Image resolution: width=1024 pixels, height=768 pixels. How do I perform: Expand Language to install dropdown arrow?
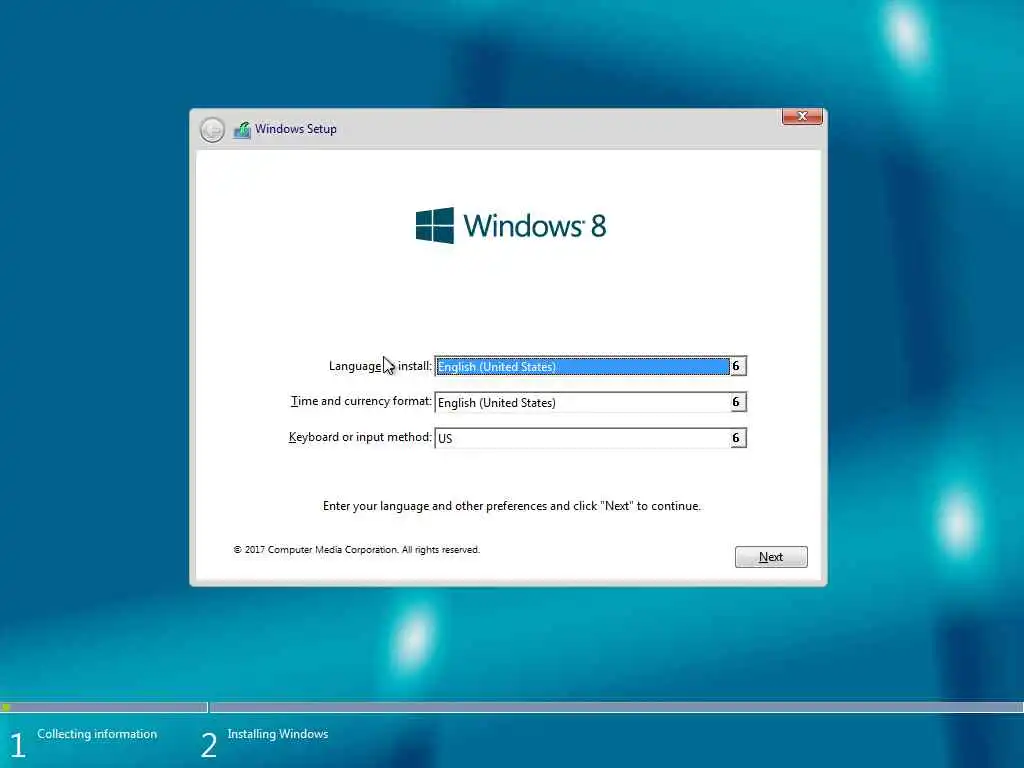click(x=737, y=366)
